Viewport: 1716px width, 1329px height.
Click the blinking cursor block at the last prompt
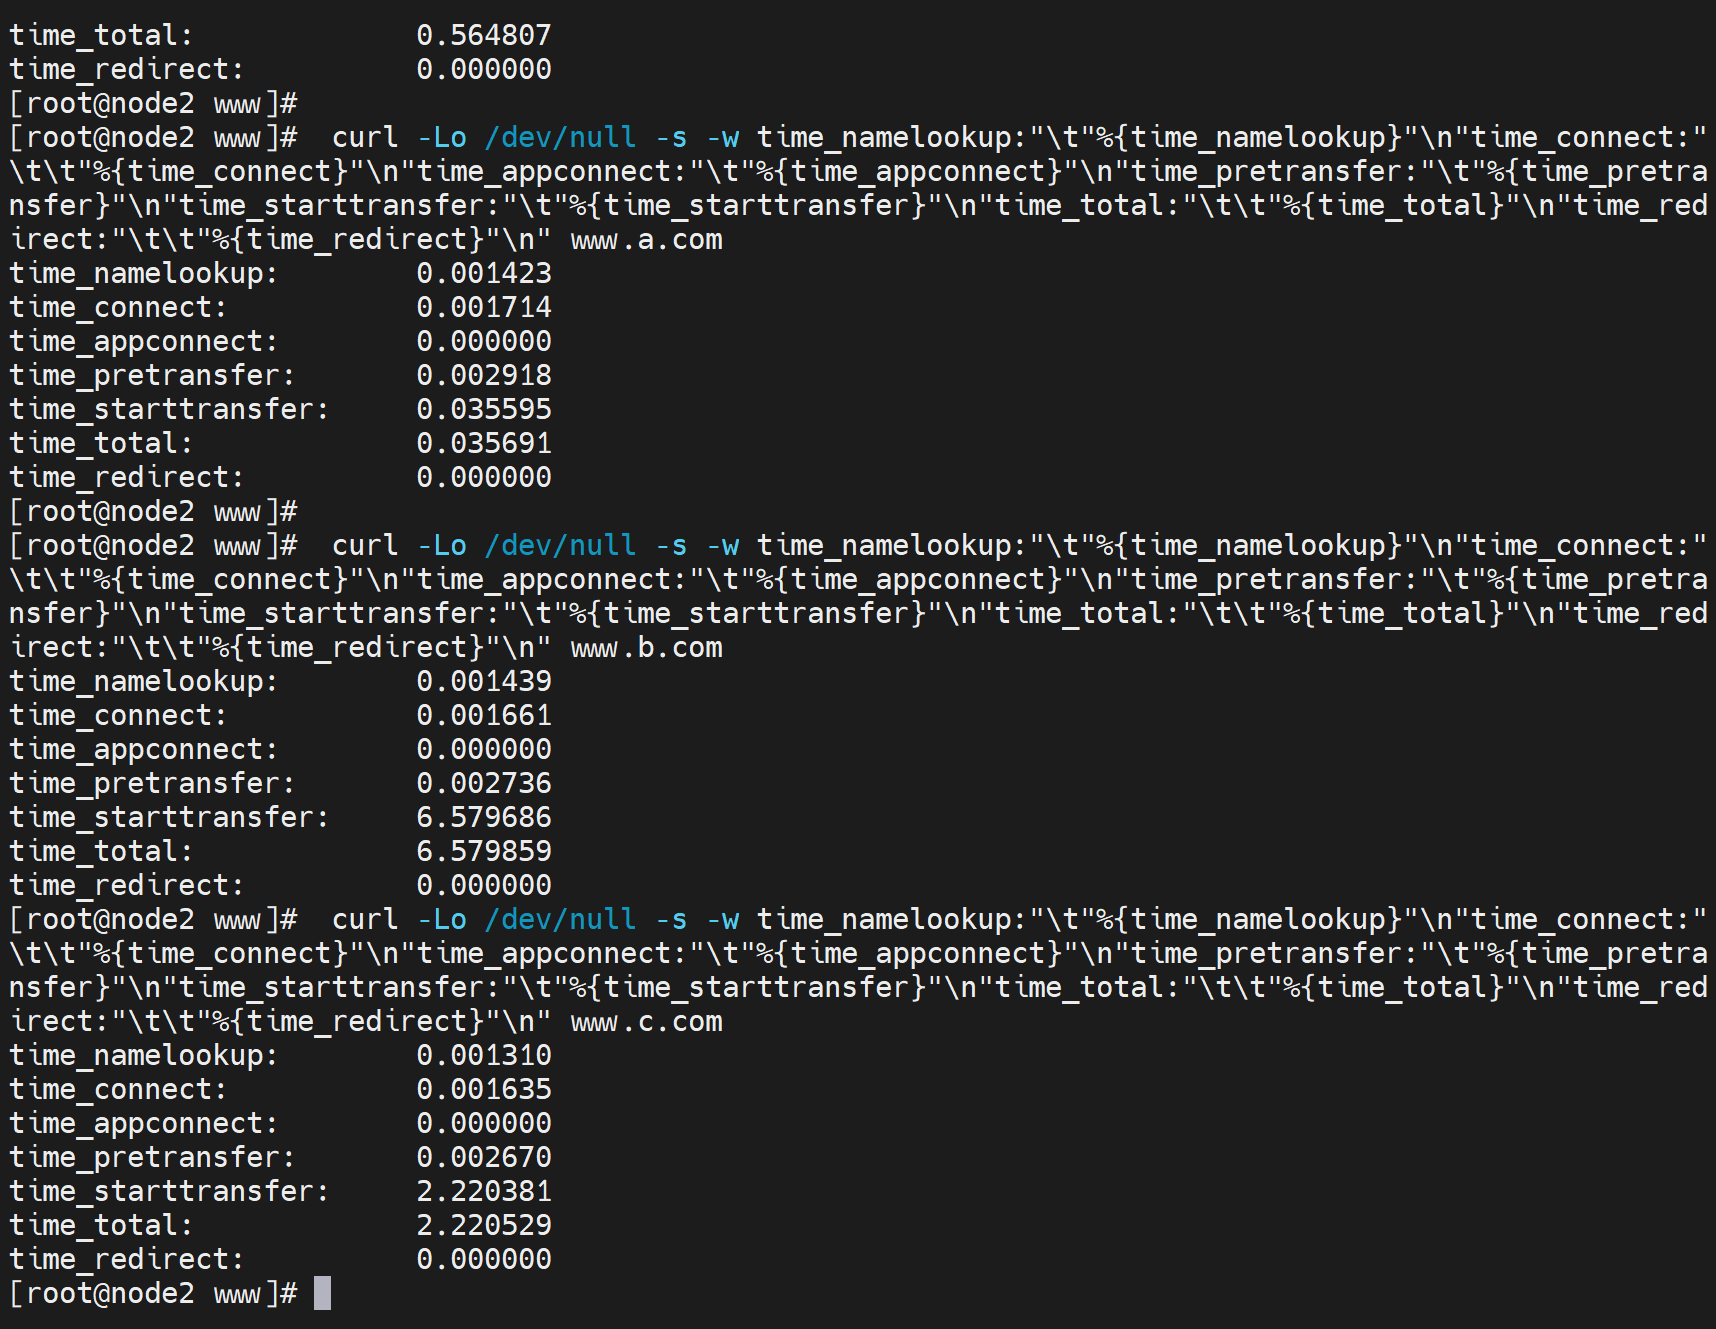tap(322, 1293)
